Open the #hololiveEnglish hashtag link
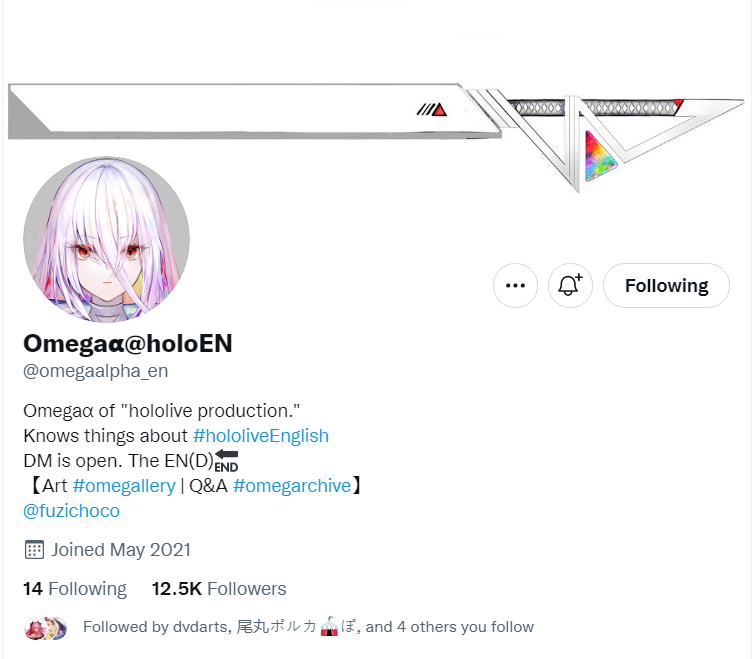The image size is (752, 659). coord(260,436)
